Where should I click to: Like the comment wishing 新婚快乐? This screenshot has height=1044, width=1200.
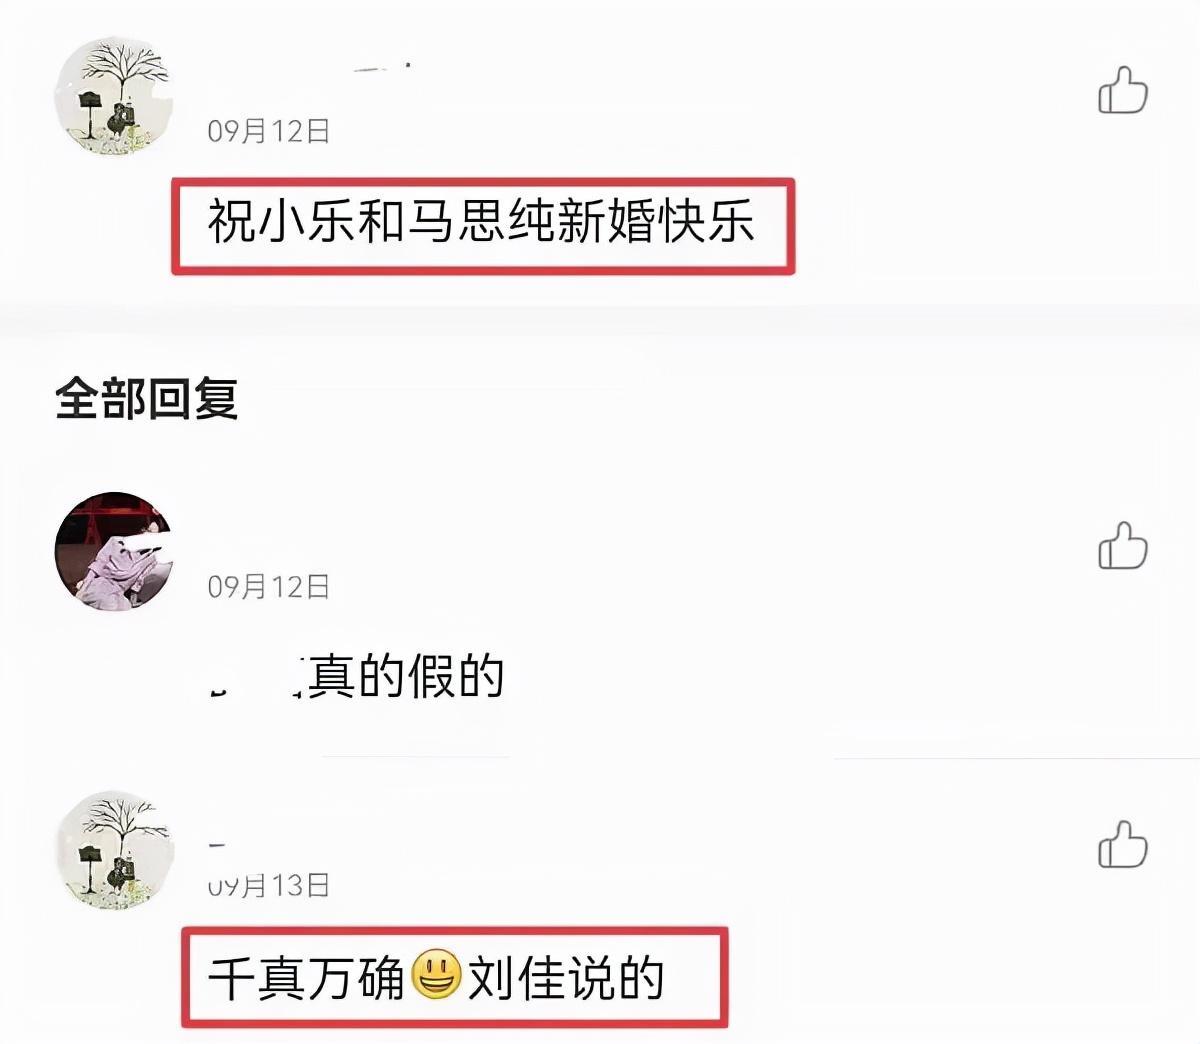[1123, 90]
